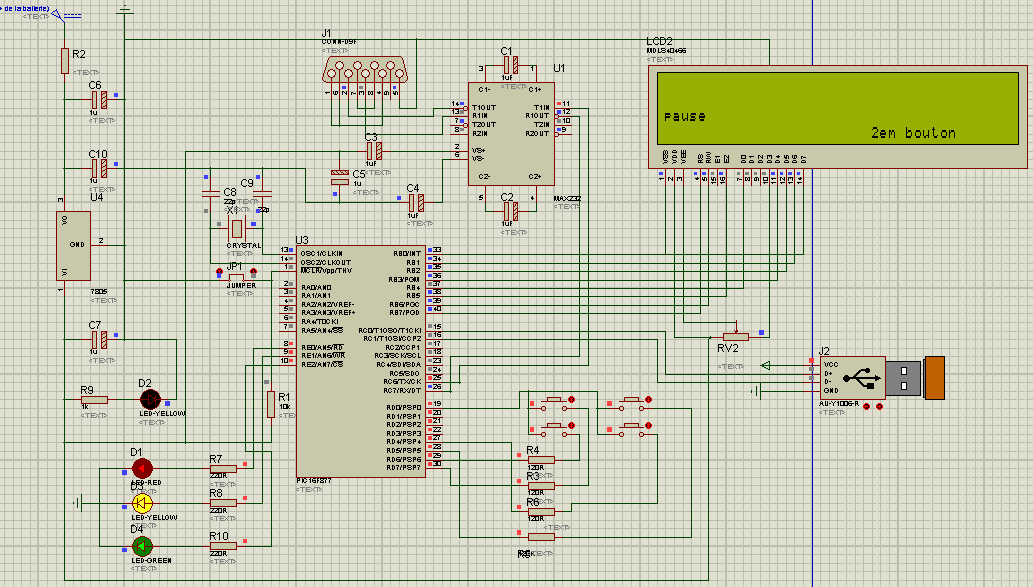Select capacitor C1 above MAX232
1033x587 pixels.
coord(511,65)
